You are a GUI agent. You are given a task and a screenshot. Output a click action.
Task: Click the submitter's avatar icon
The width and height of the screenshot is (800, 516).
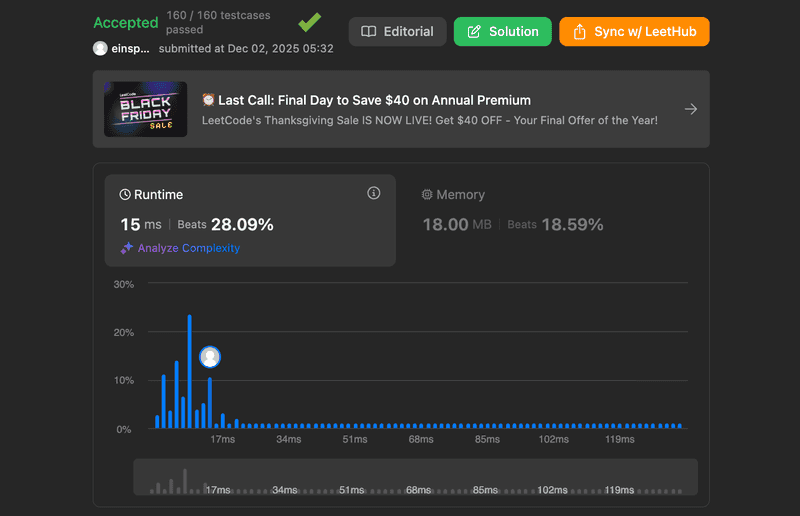(100, 48)
